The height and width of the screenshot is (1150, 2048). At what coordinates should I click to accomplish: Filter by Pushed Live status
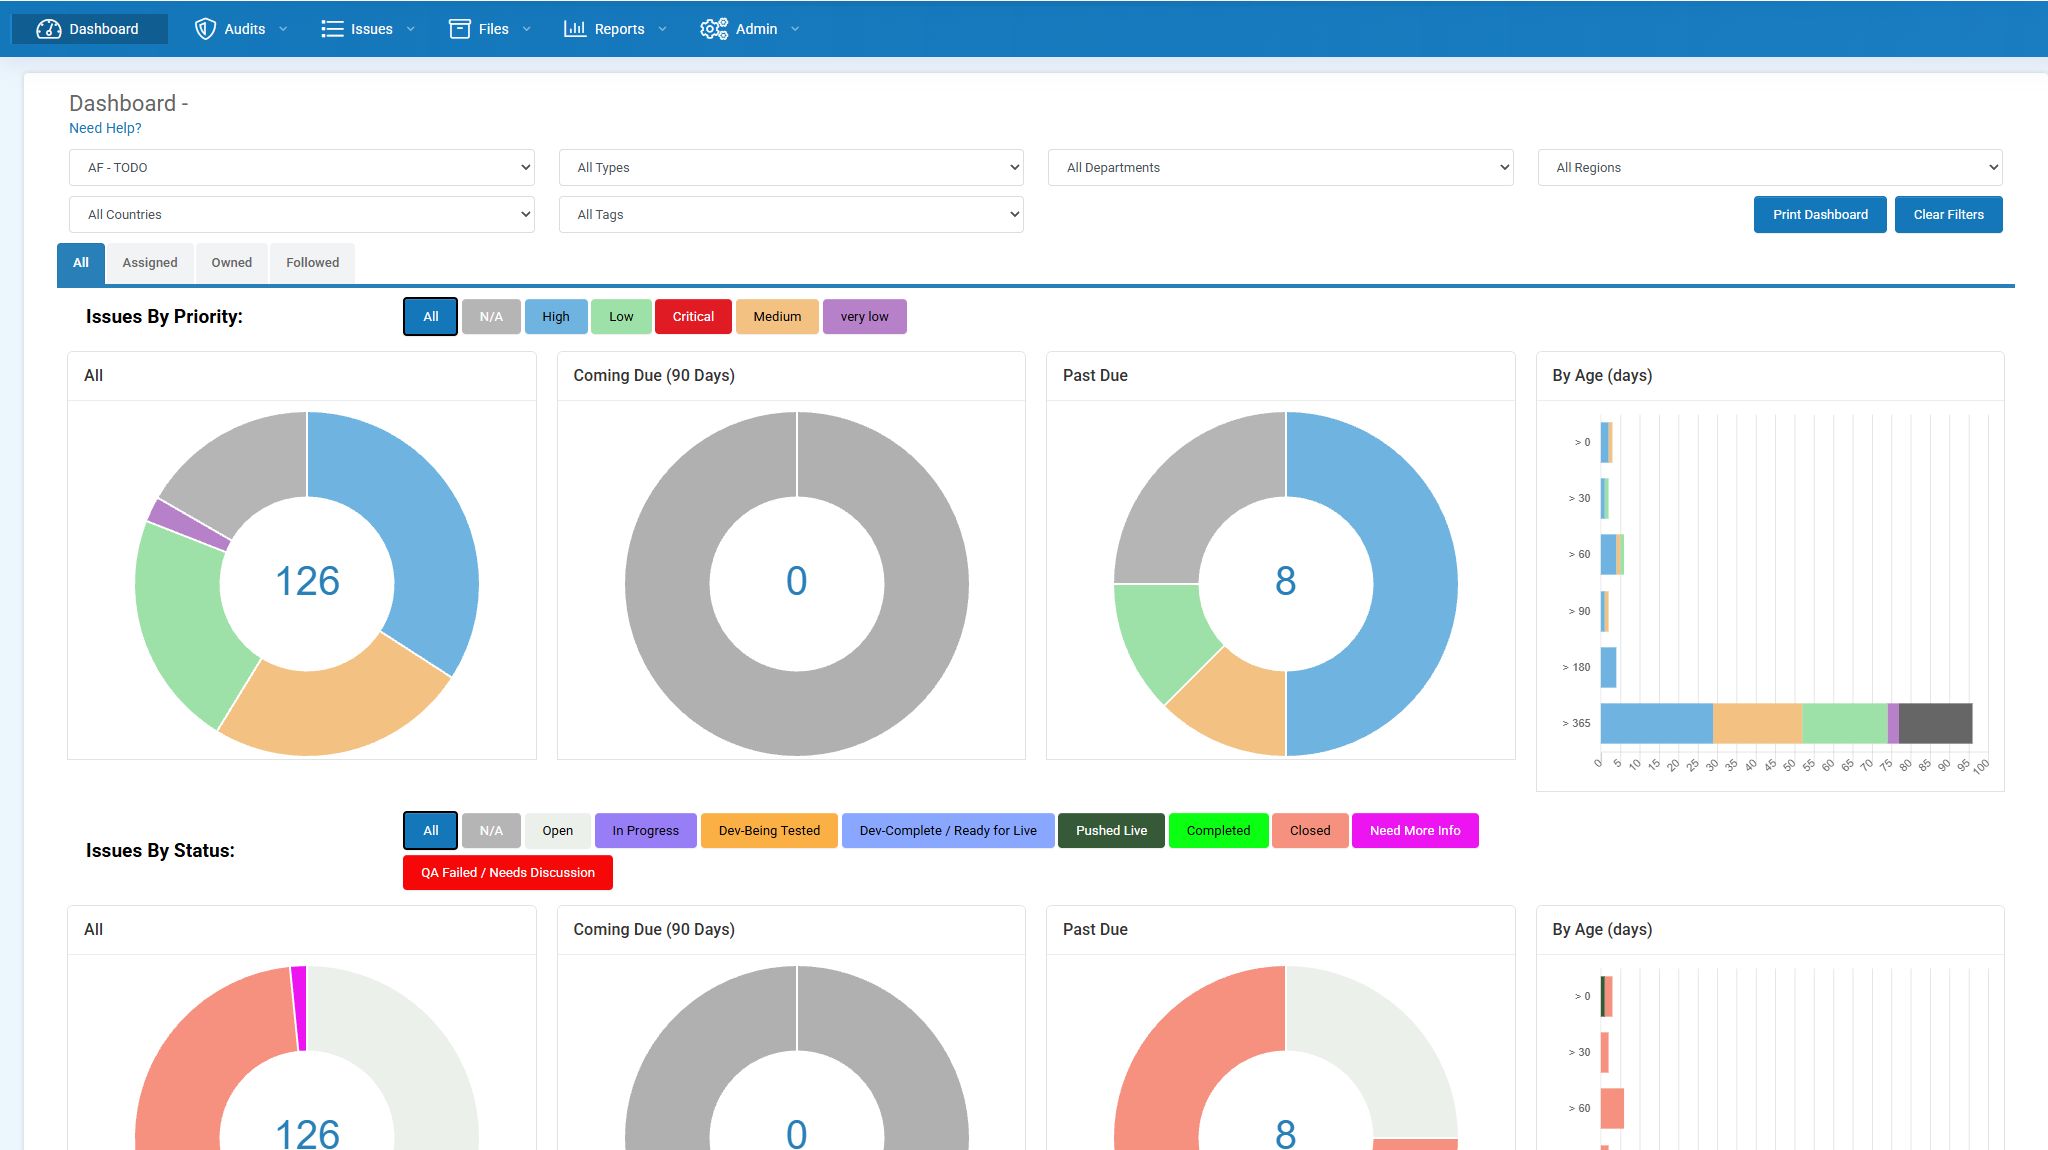[x=1111, y=831]
